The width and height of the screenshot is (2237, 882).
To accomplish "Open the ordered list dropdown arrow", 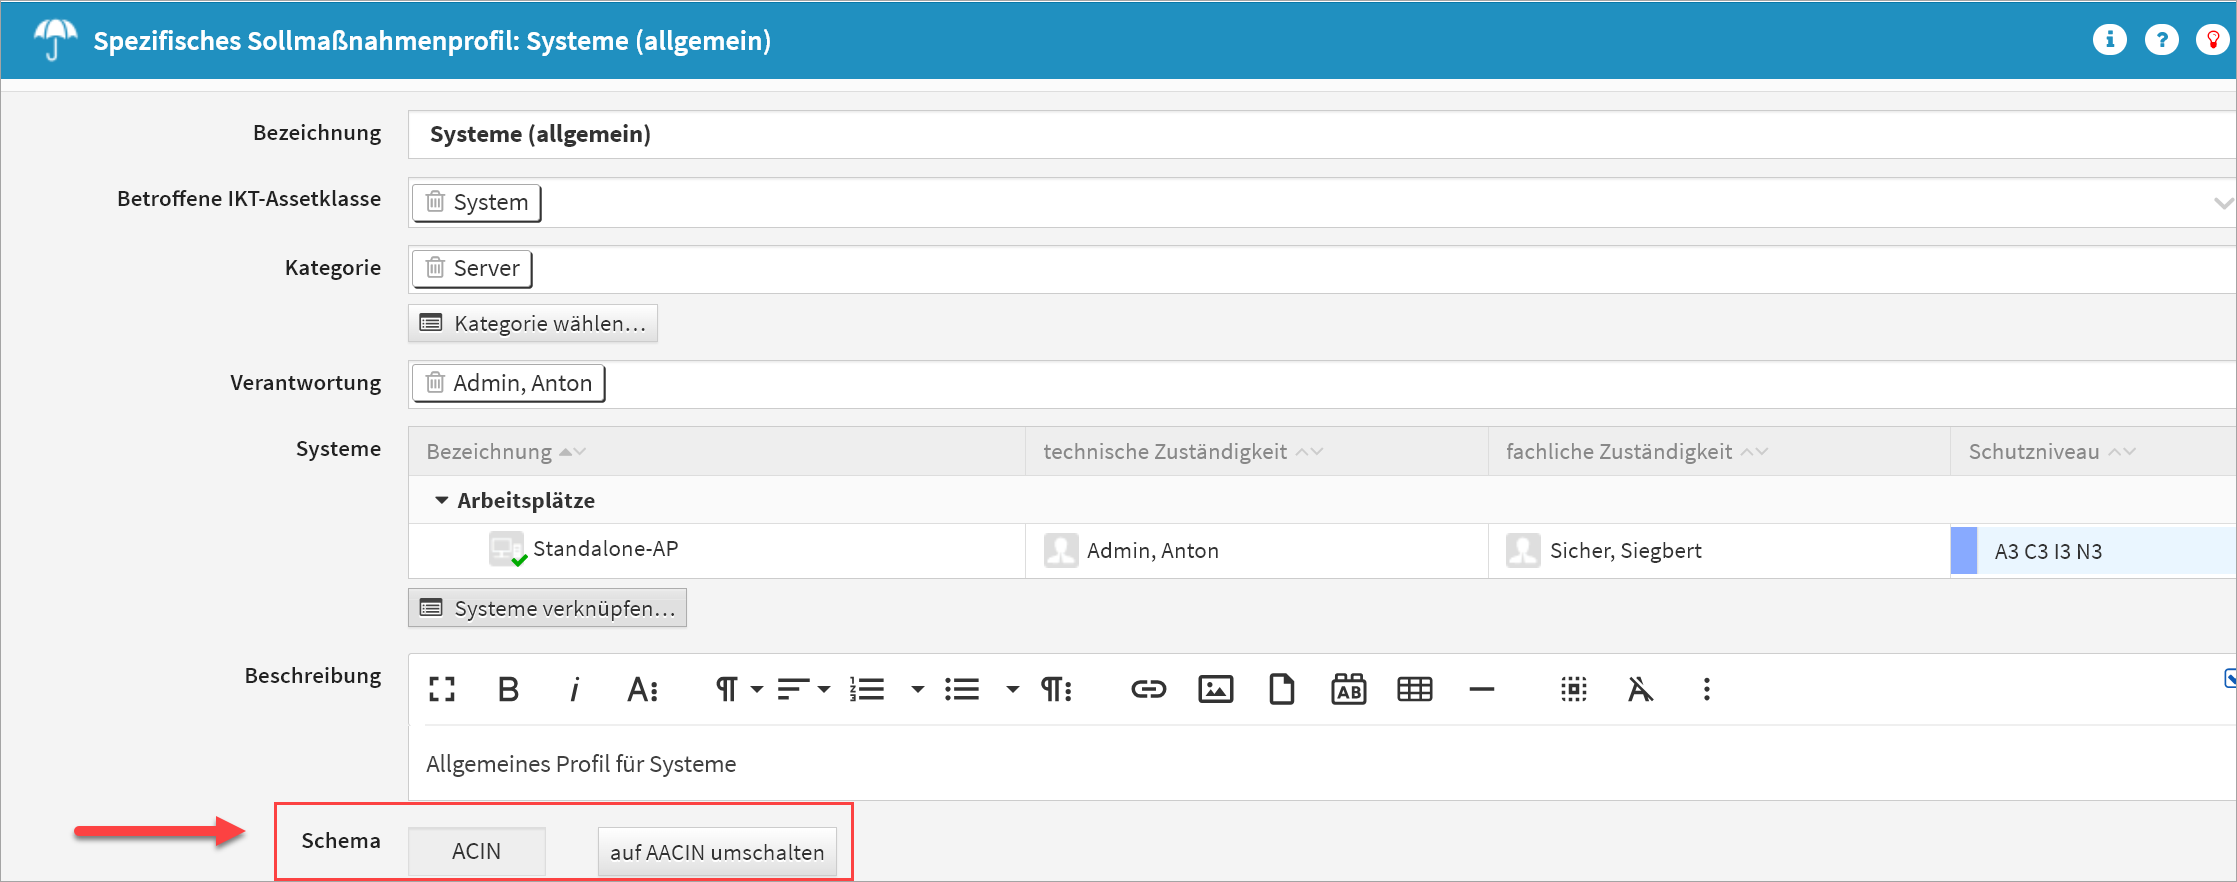I will coord(917,689).
